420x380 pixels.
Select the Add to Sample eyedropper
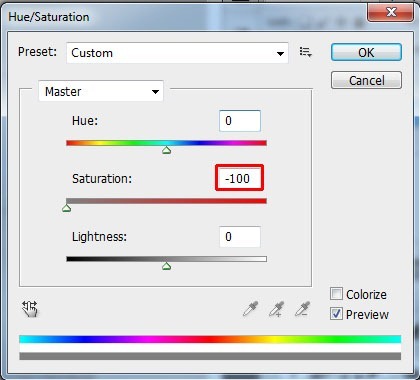click(x=276, y=309)
